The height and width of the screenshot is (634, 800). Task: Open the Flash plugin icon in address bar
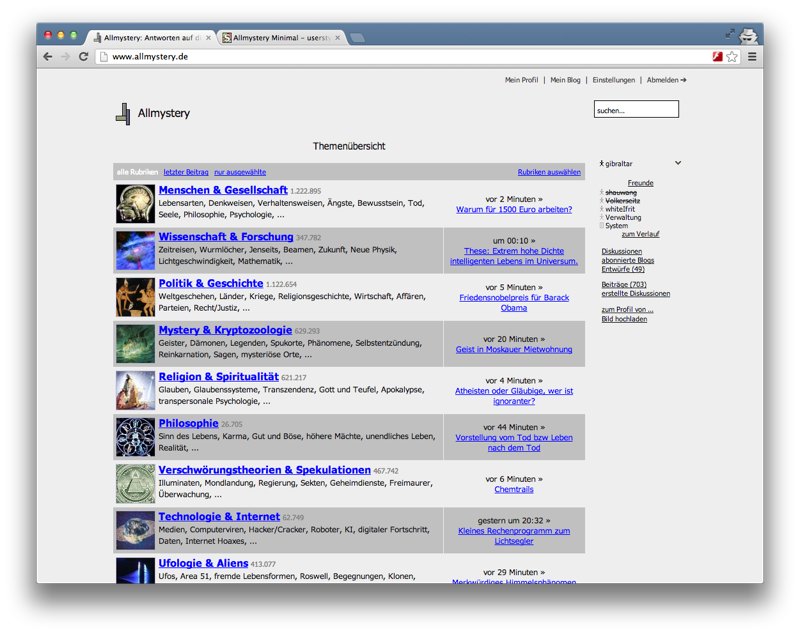(717, 57)
